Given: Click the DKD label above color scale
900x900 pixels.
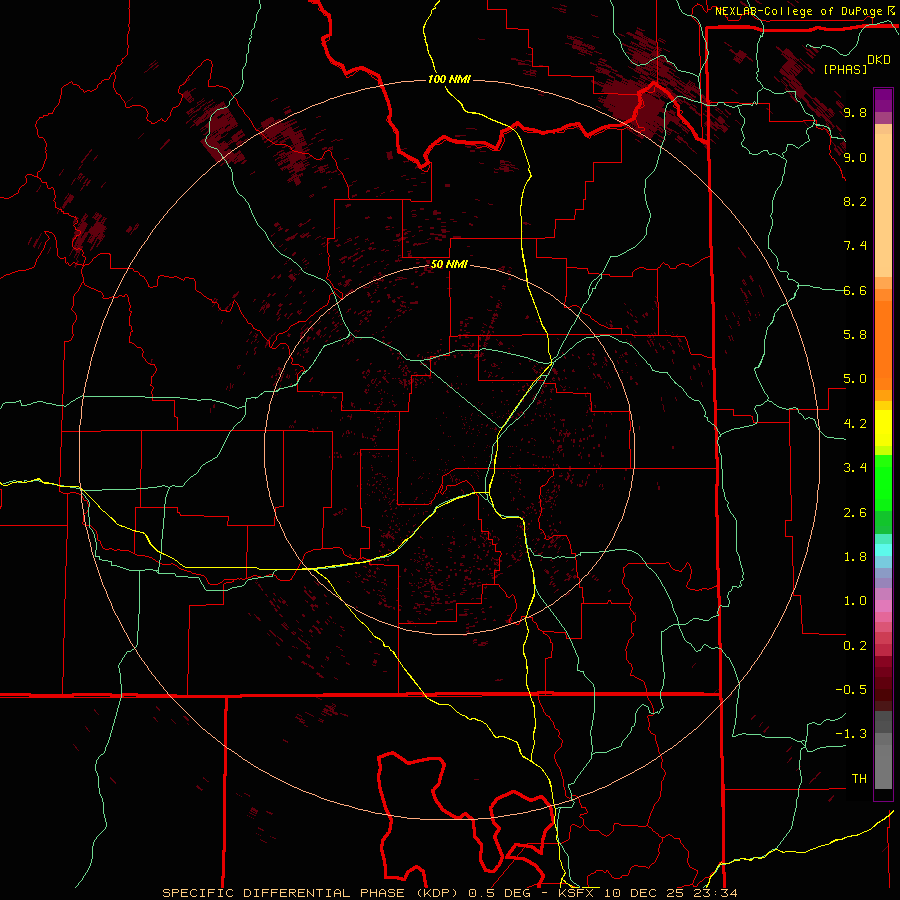Looking at the screenshot, I should click(x=879, y=60).
